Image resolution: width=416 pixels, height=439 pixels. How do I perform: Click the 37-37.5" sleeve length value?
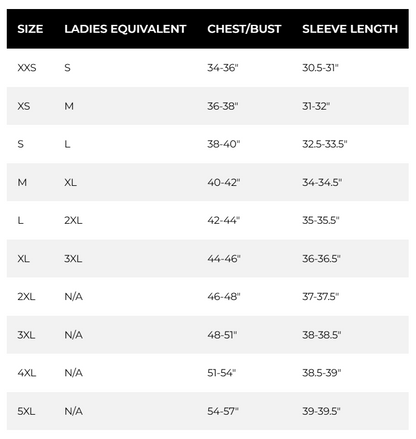point(321,296)
